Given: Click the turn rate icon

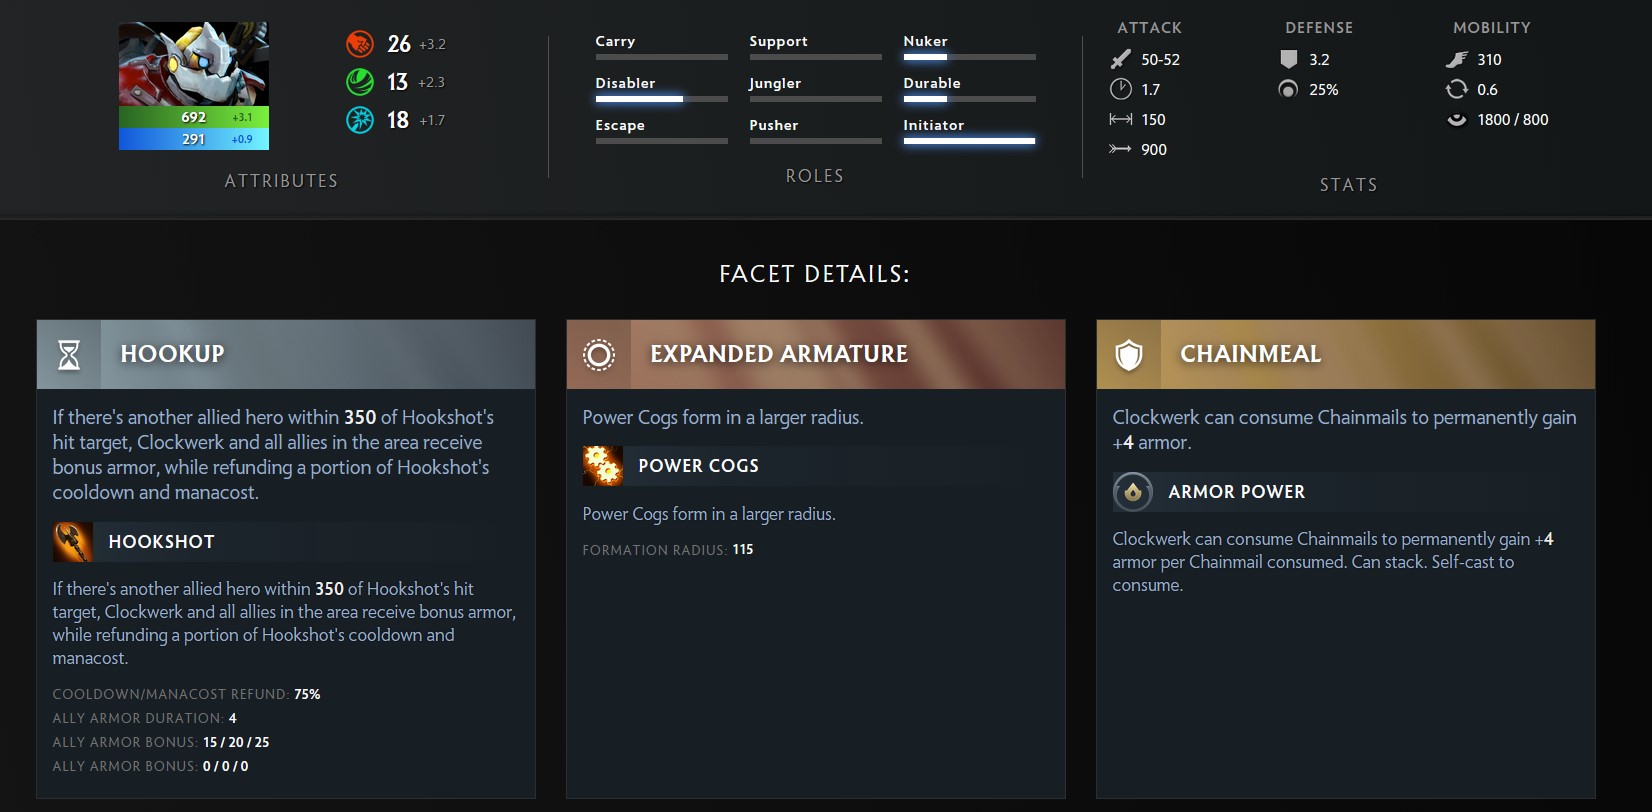Looking at the screenshot, I should click(x=1456, y=89).
